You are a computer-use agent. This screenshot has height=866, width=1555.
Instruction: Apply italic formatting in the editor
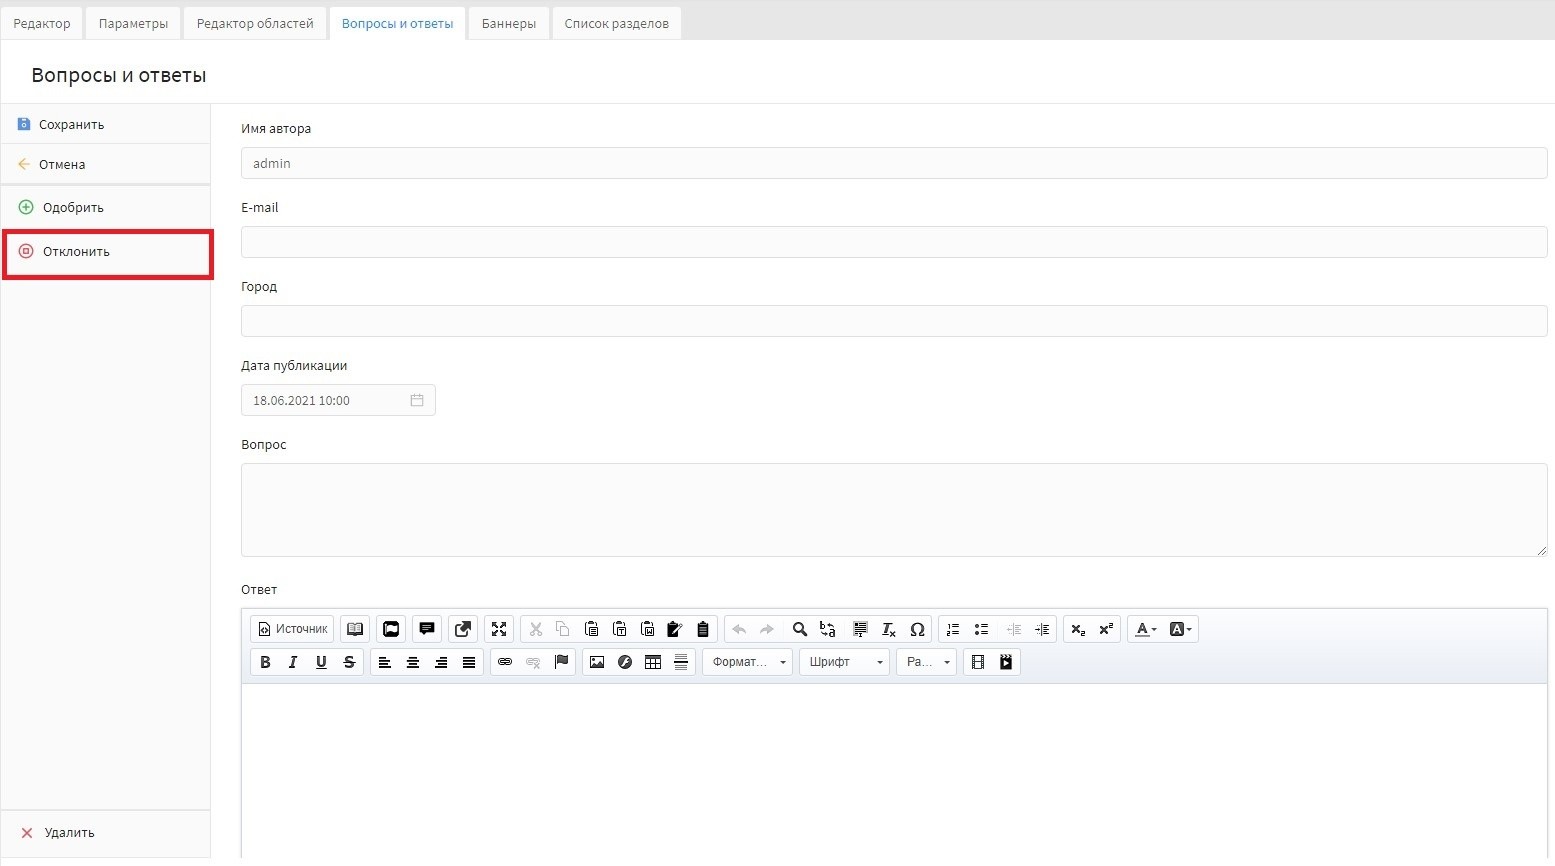coord(293,662)
